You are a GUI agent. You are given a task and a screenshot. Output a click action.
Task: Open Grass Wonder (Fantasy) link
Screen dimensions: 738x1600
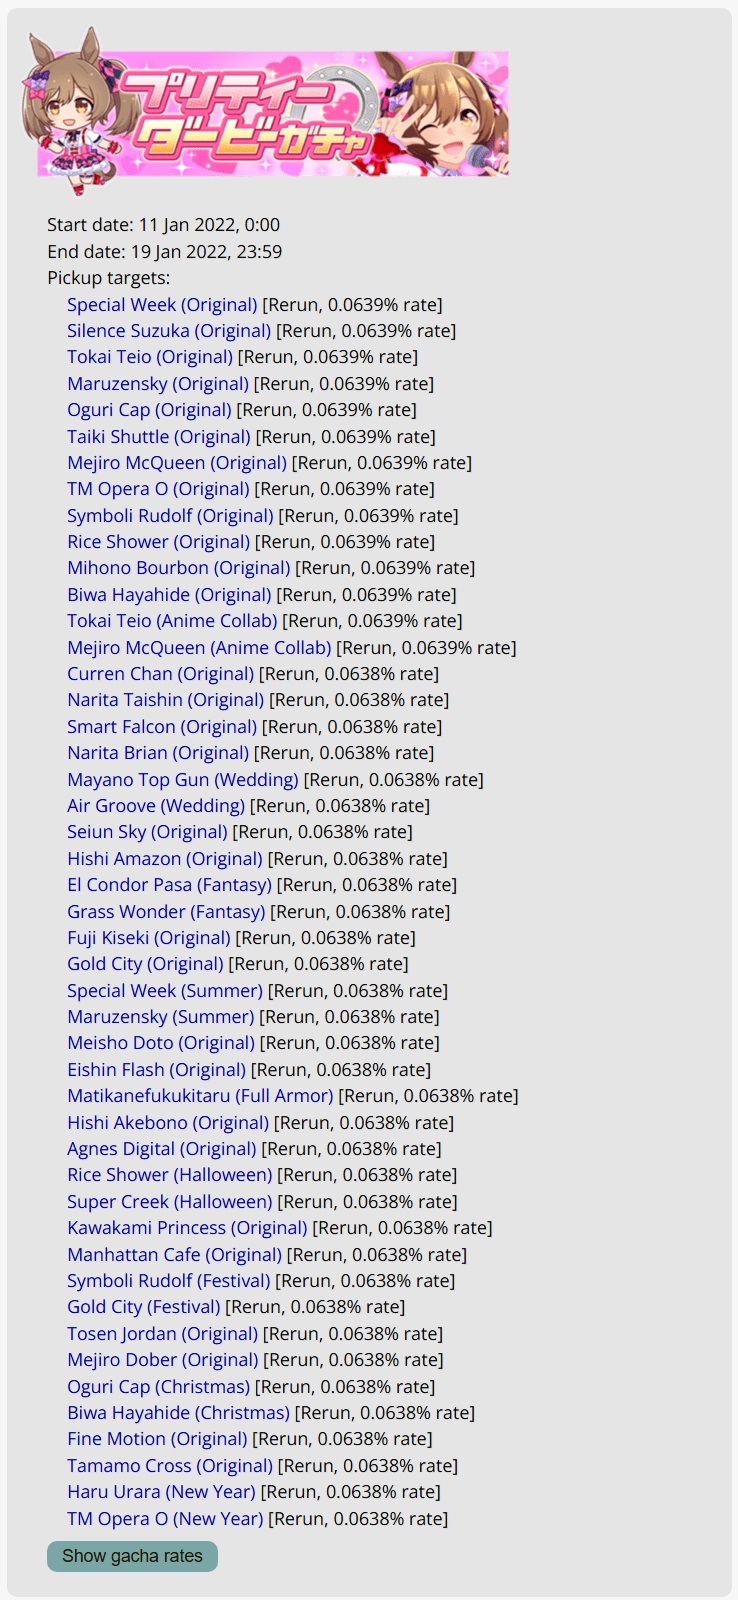click(x=166, y=912)
